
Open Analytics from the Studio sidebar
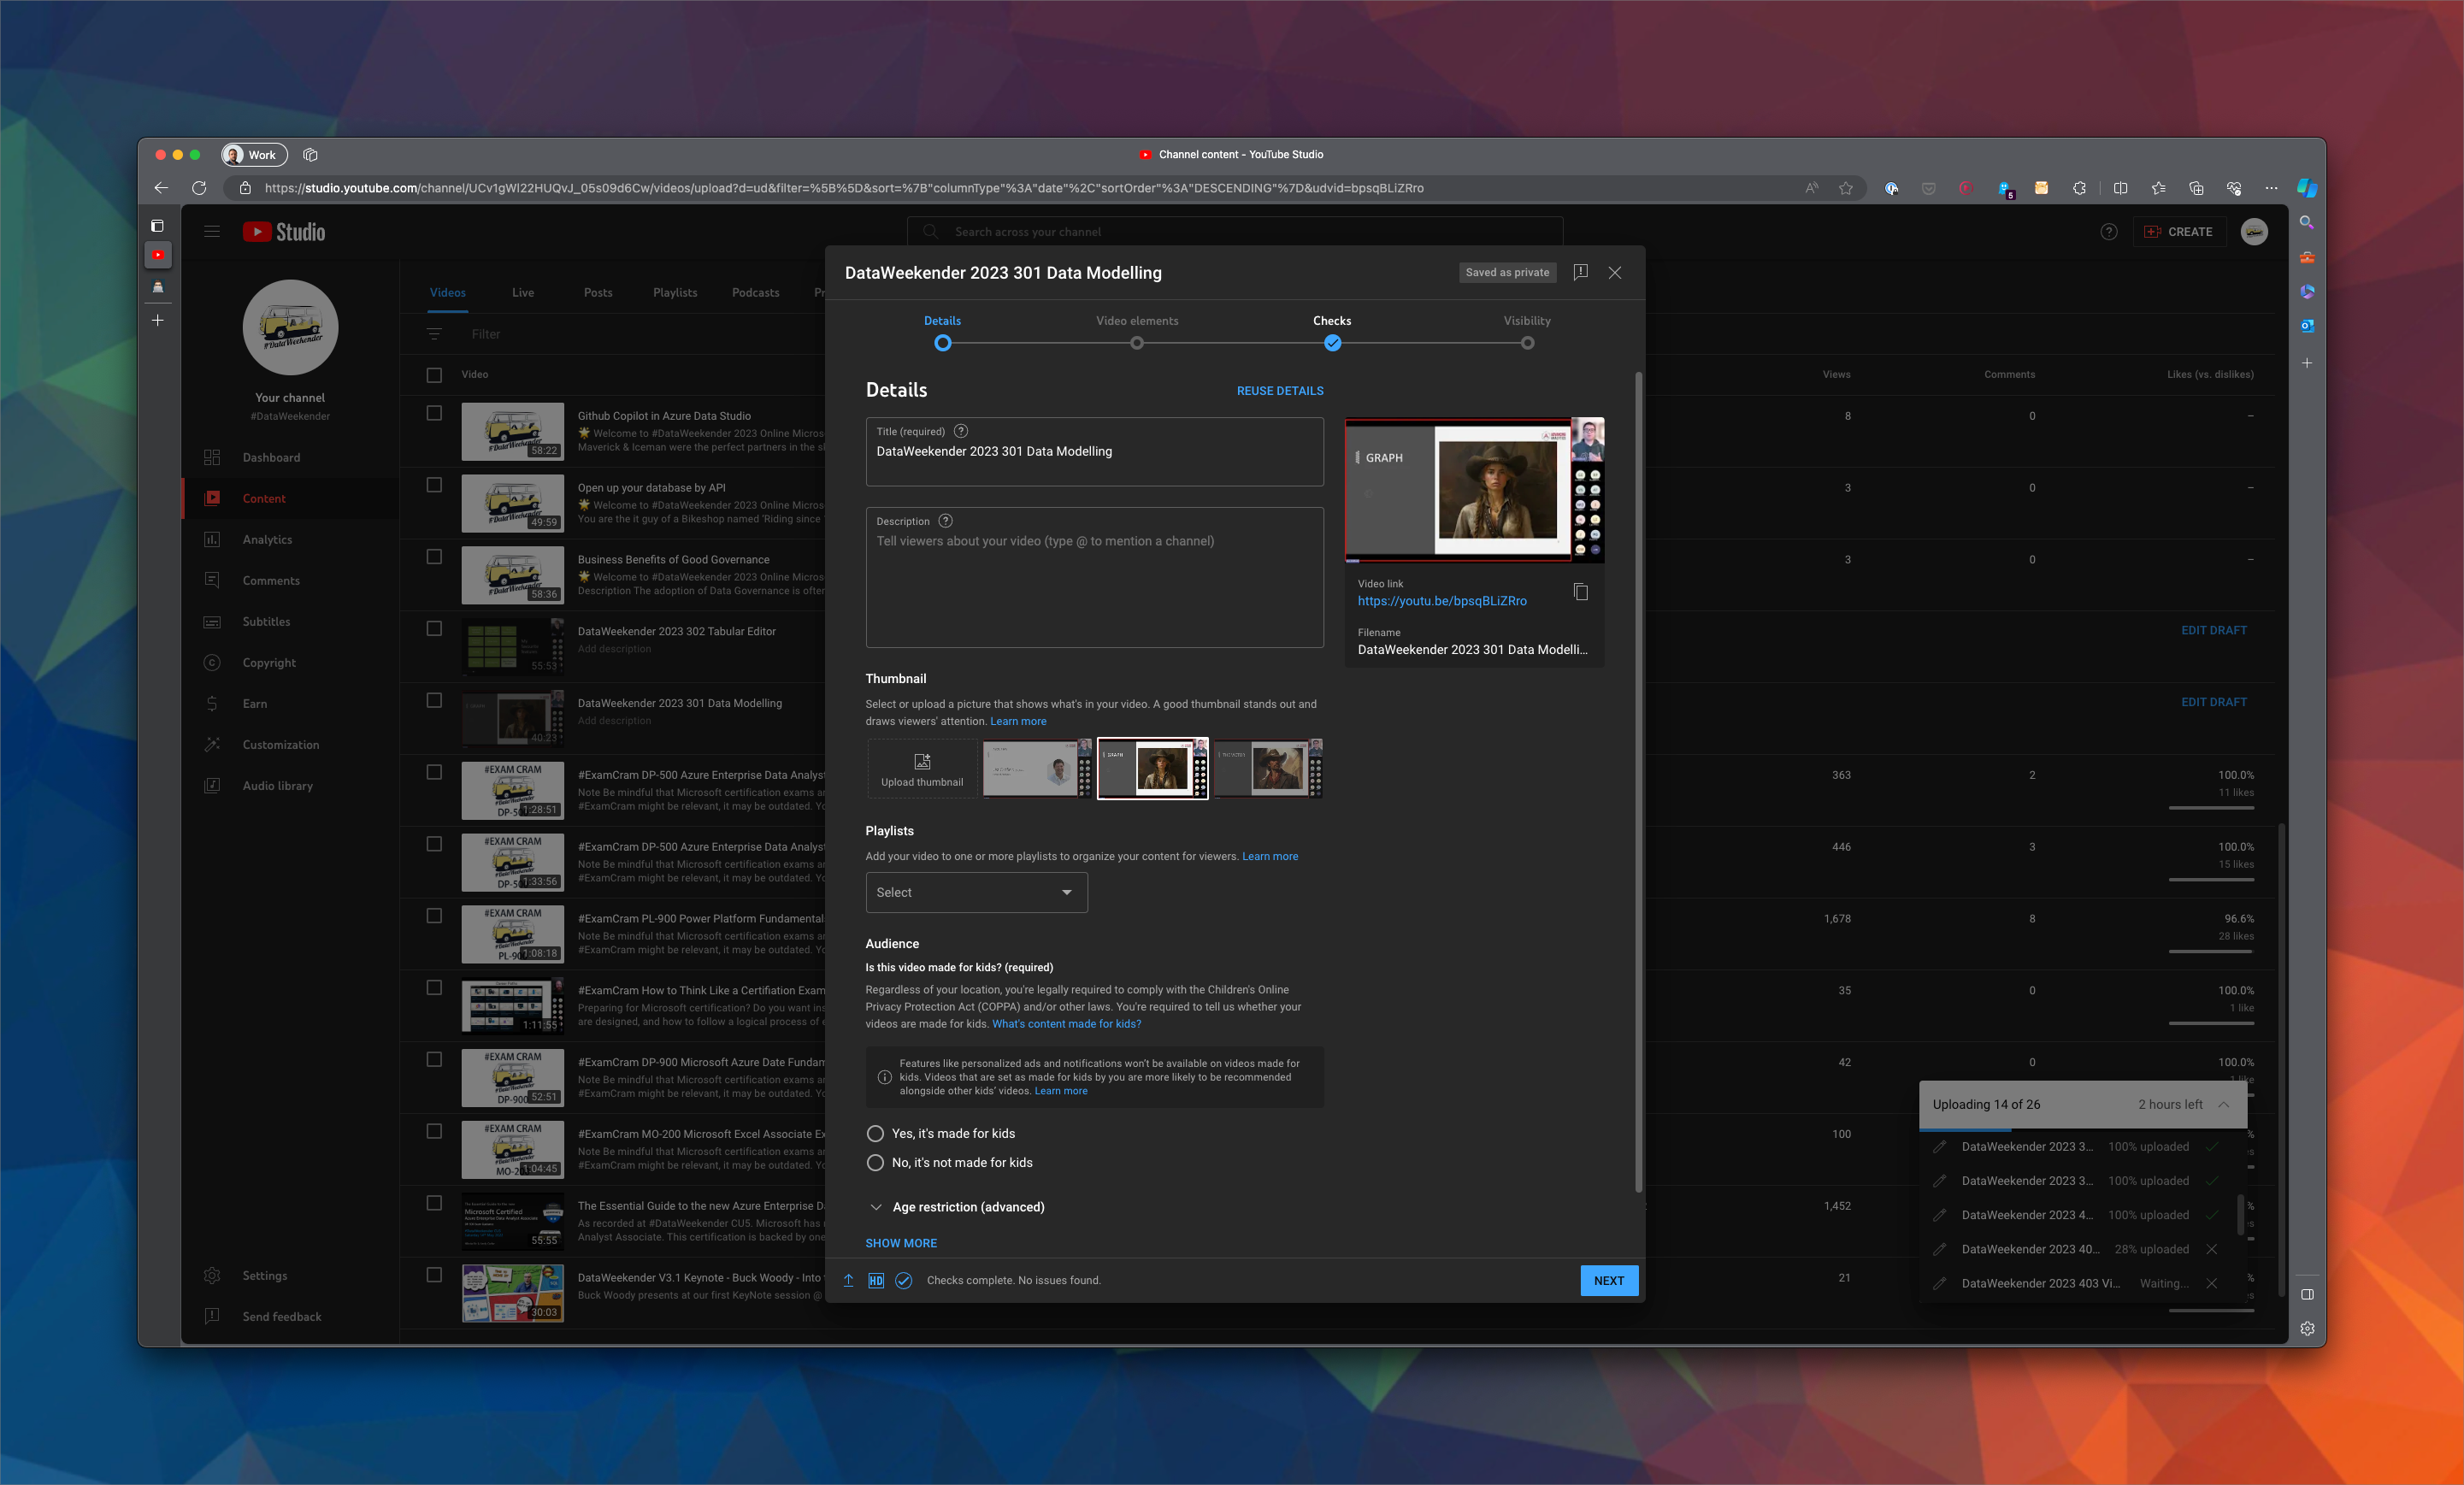[x=266, y=539]
